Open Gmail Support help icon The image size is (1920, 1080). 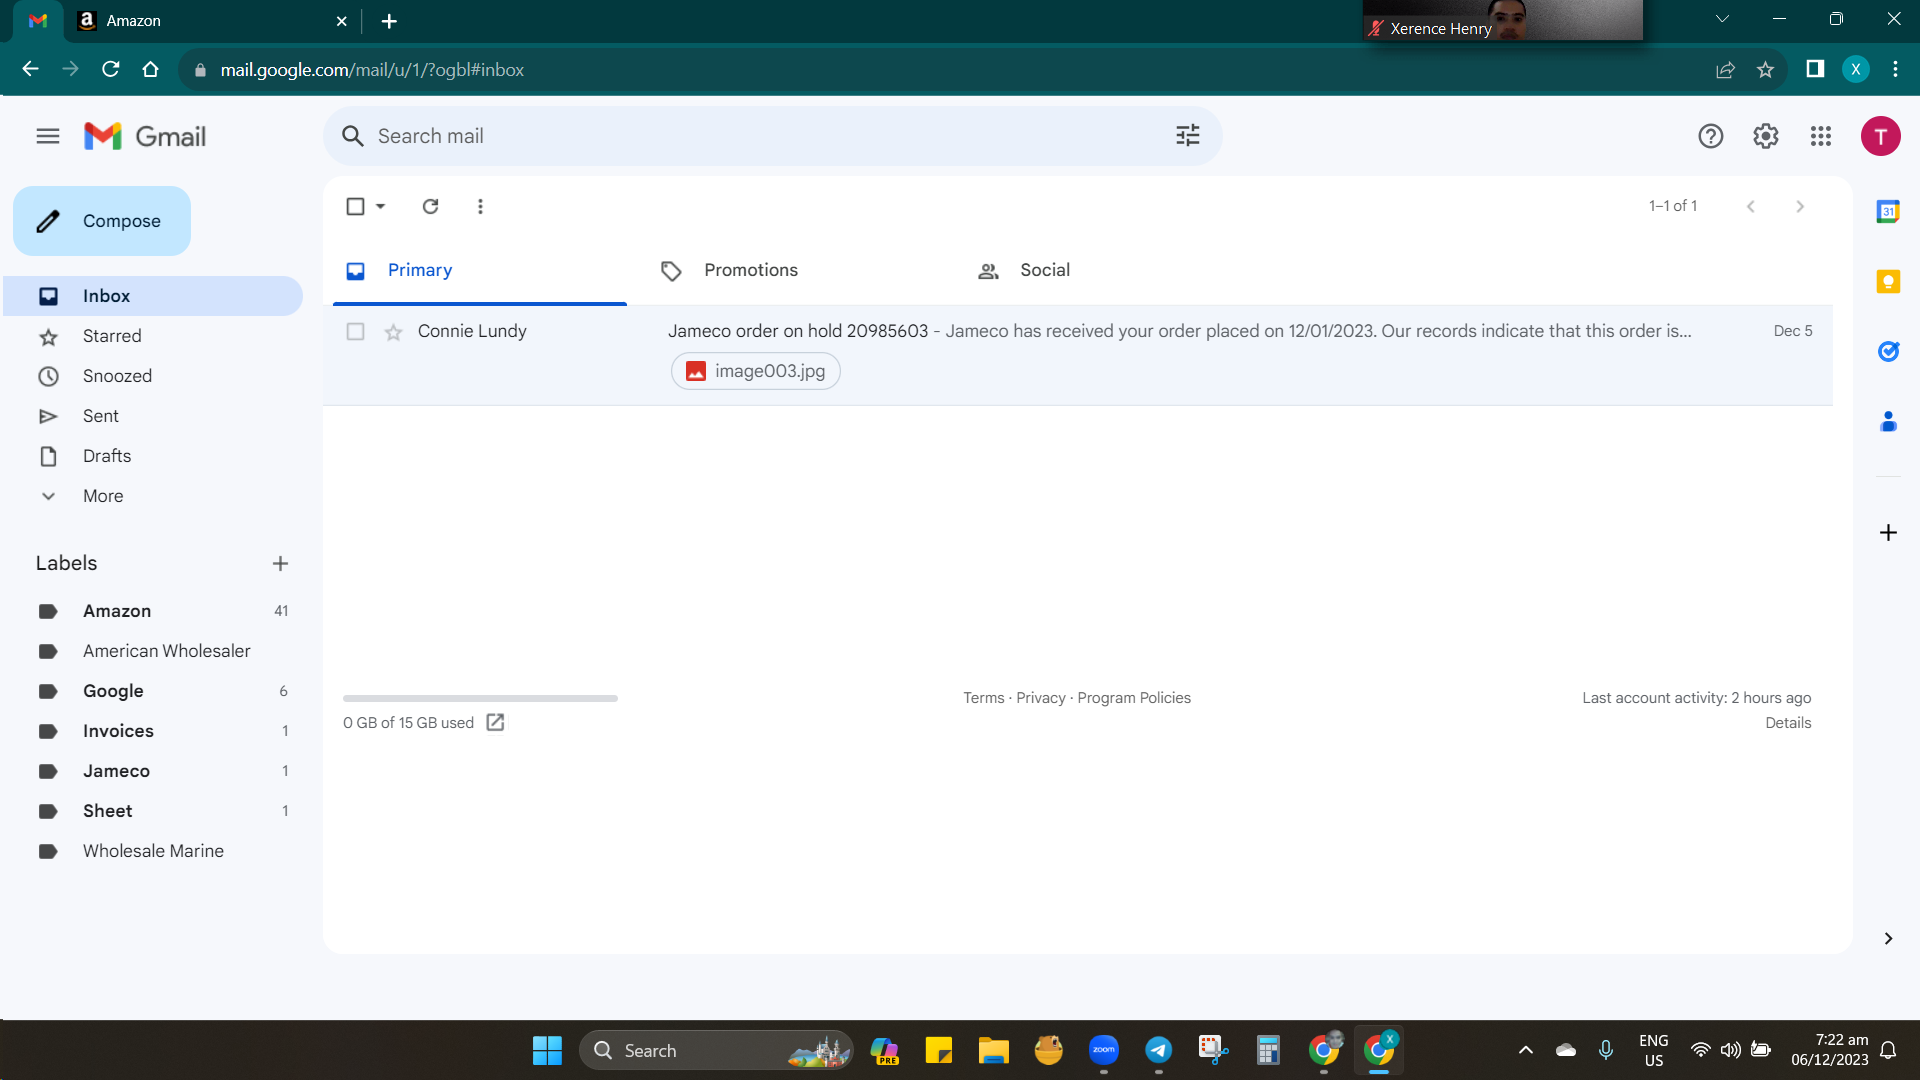tap(1710, 136)
